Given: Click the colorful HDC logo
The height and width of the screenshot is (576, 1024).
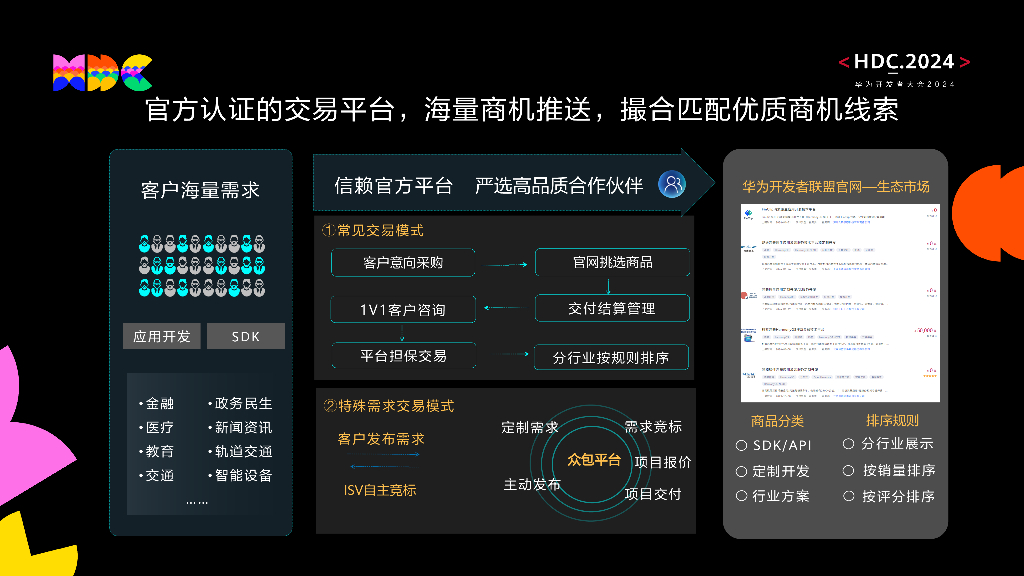Looking at the screenshot, I should [x=103, y=72].
